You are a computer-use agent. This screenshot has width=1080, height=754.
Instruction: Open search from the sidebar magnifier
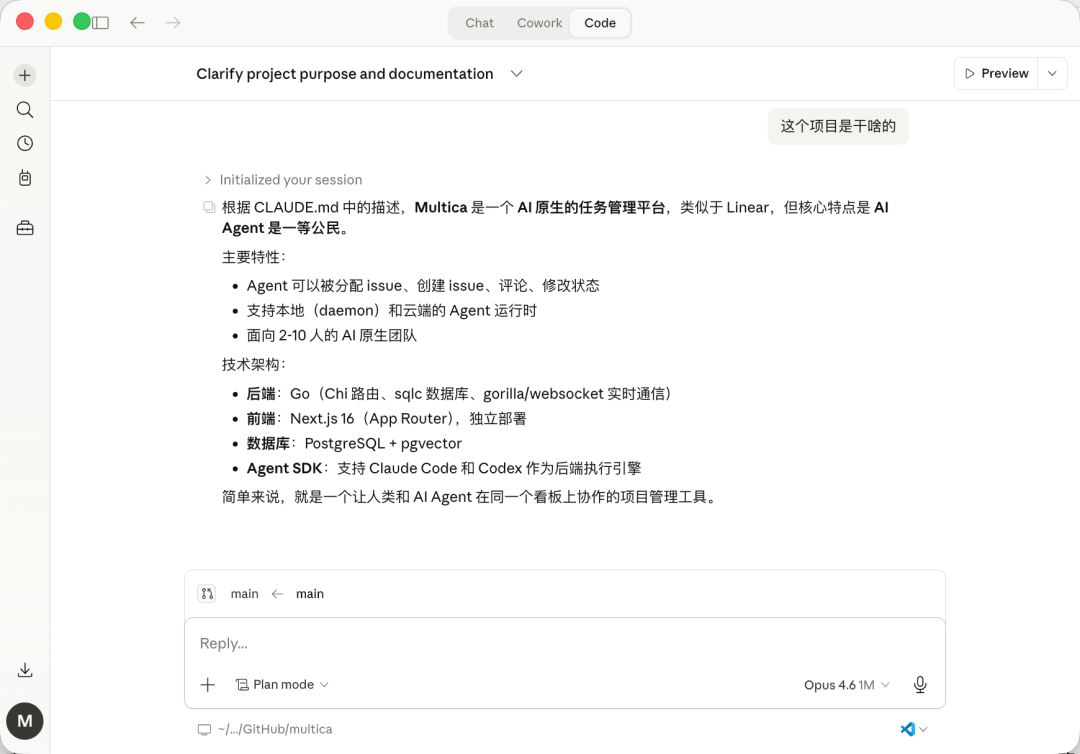click(x=25, y=109)
